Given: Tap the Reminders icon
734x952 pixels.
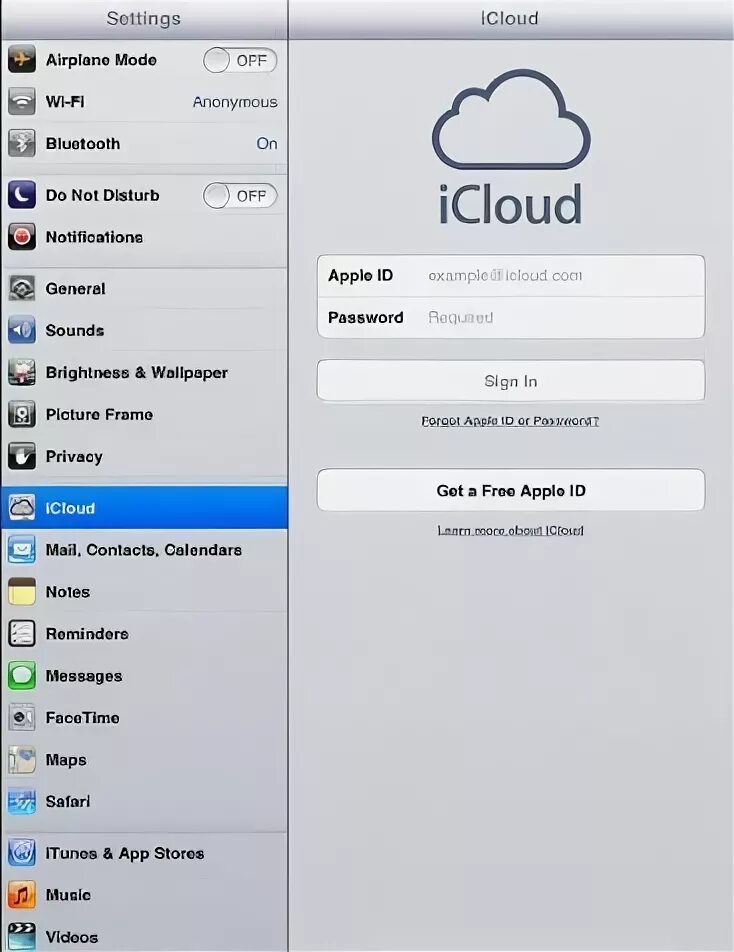Looking at the screenshot, I should pos(22,633).
